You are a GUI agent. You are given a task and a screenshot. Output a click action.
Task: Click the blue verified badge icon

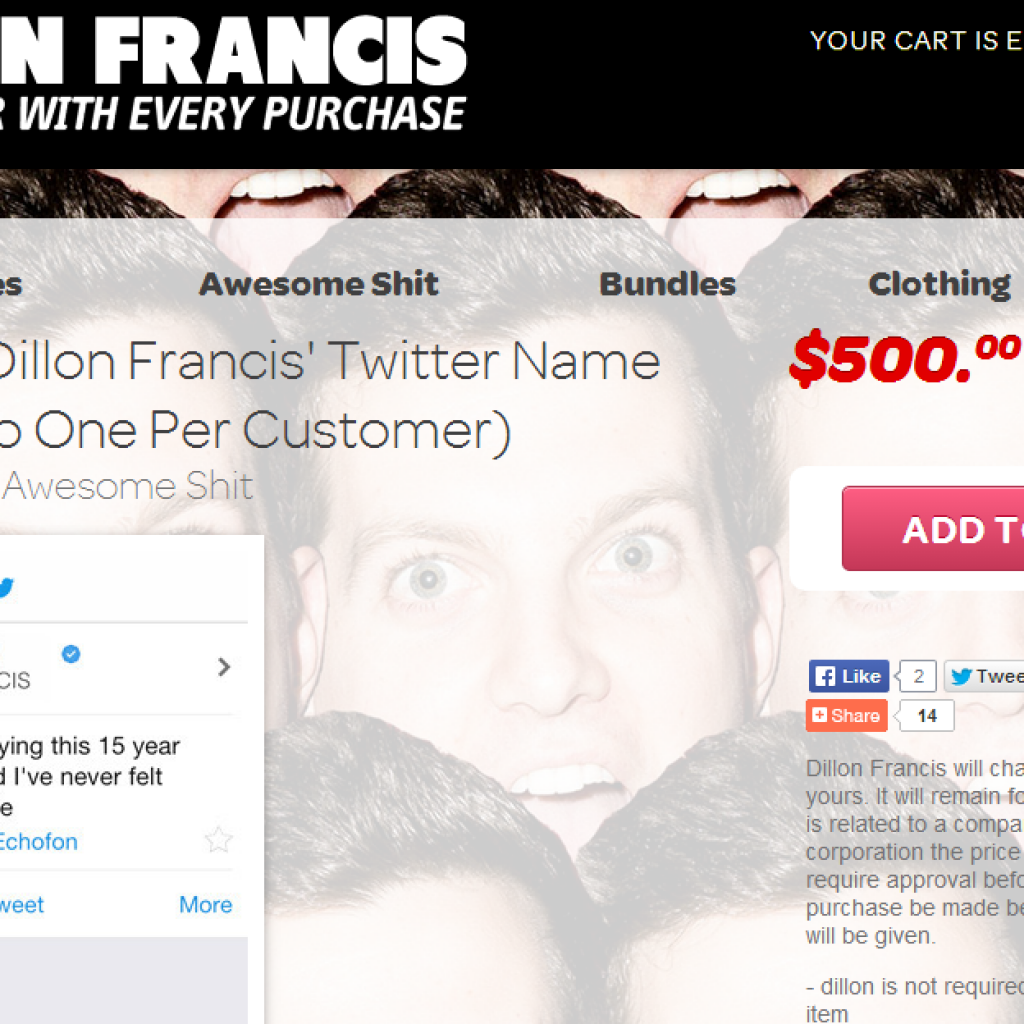coord(71,653)
